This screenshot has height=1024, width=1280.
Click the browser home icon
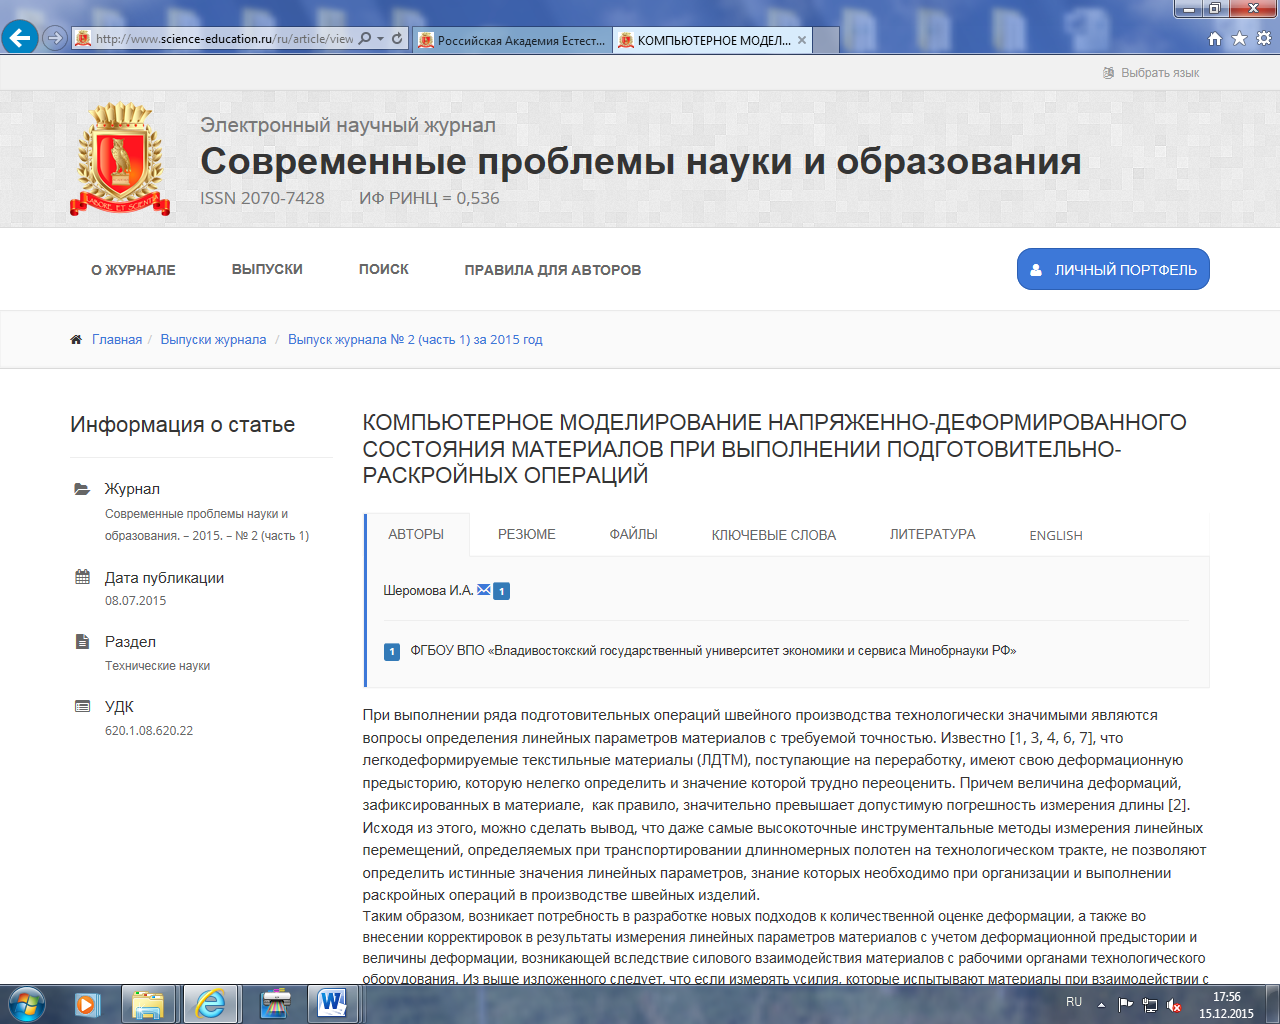1215,39
